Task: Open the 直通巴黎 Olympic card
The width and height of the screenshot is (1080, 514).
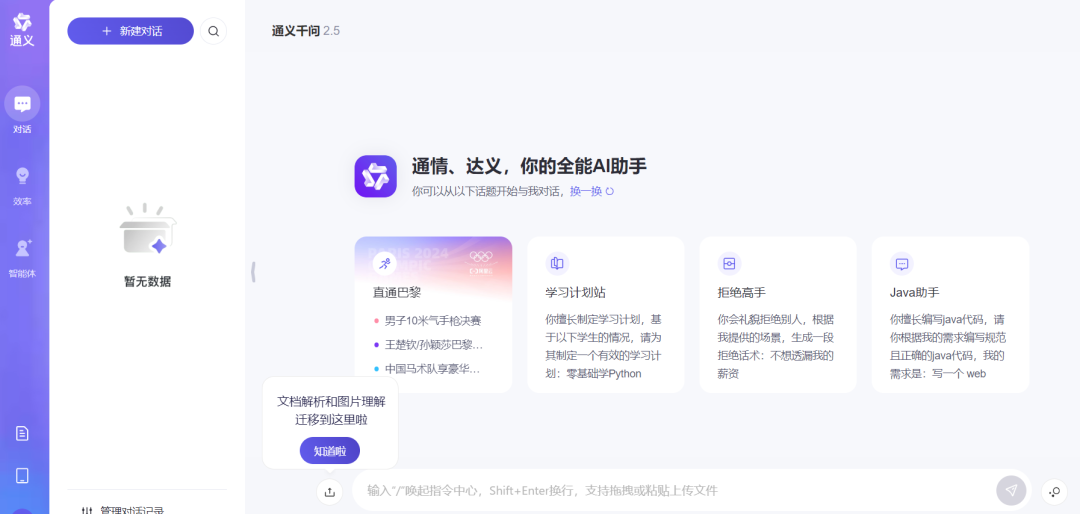Action: 433,315
